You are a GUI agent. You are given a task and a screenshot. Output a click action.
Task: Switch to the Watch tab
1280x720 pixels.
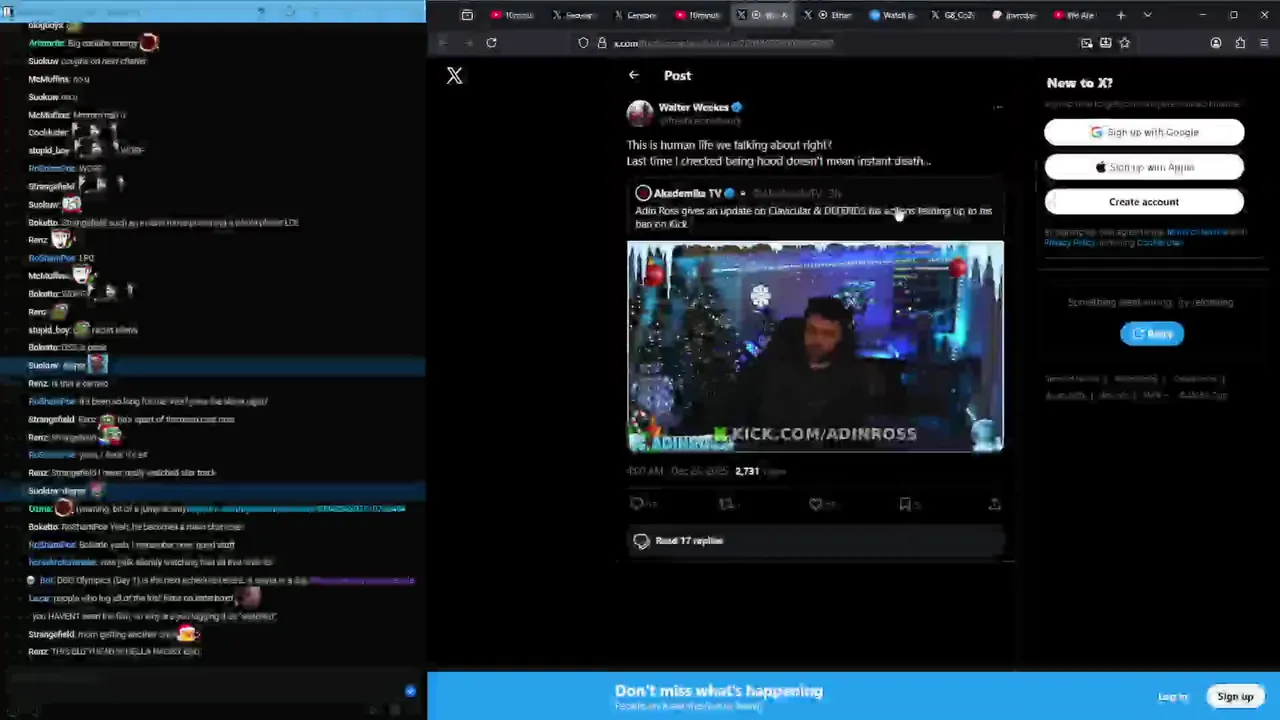coord(892,15)
